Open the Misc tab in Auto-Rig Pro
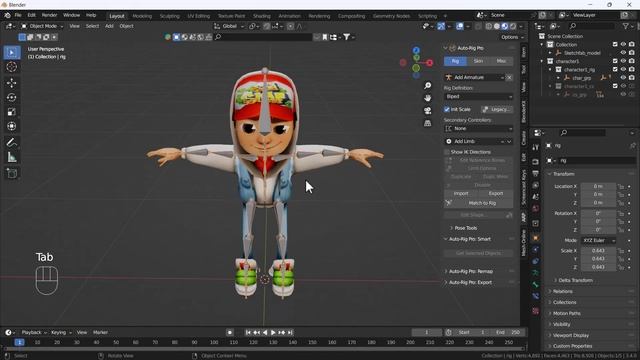 point(501,61)
